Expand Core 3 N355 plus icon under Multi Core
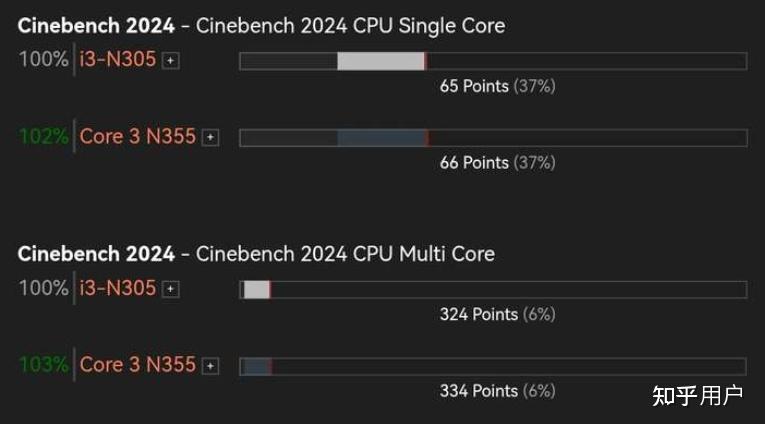 tap(210, 366)
